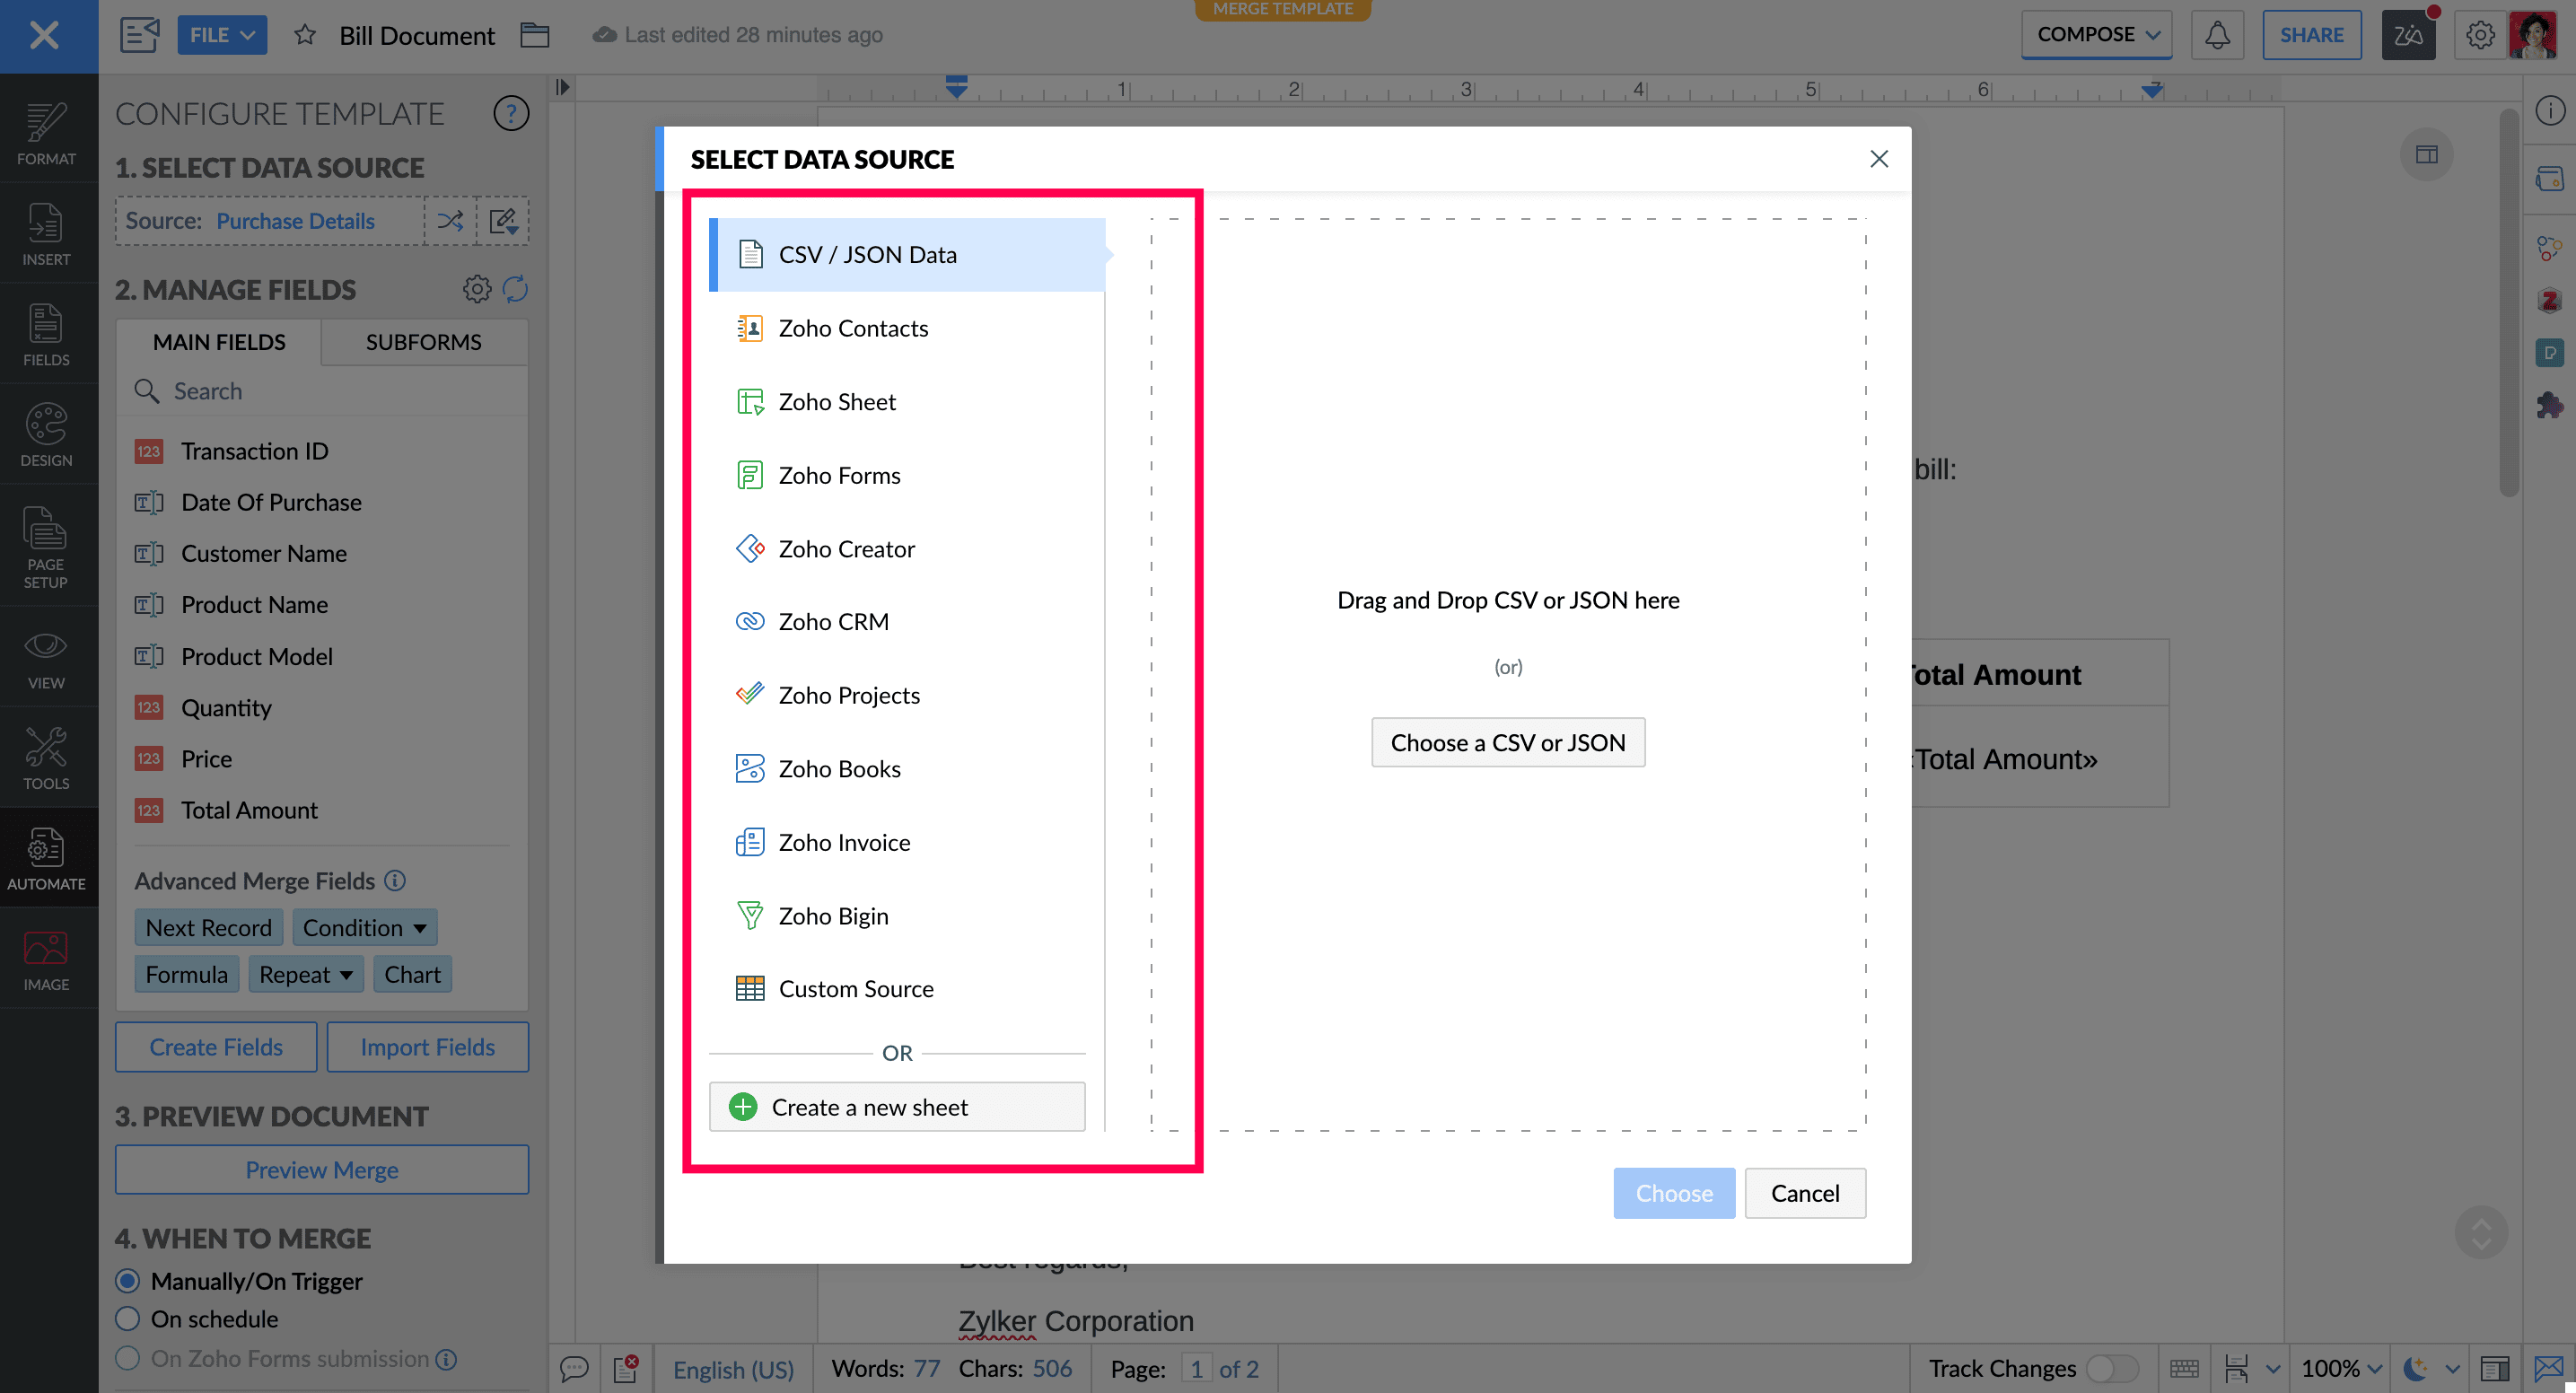
Task: Switch to the MAIN FIELDS tab
Action: (219, 342)
